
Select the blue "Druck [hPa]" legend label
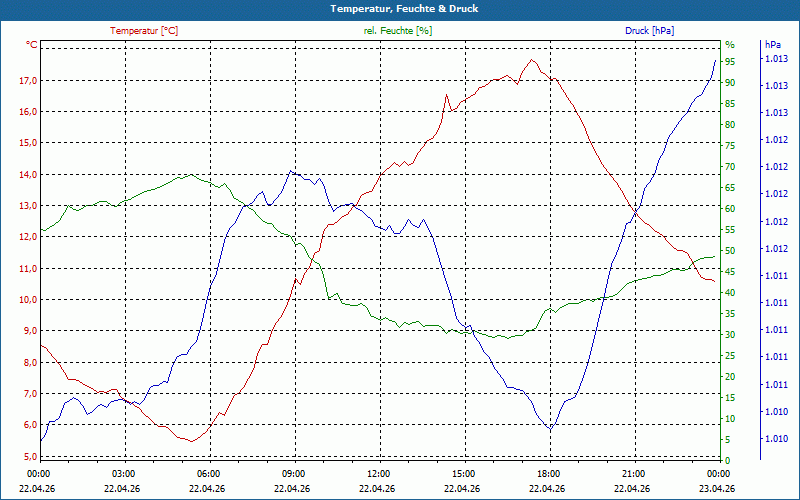click(x=649, y=31)
